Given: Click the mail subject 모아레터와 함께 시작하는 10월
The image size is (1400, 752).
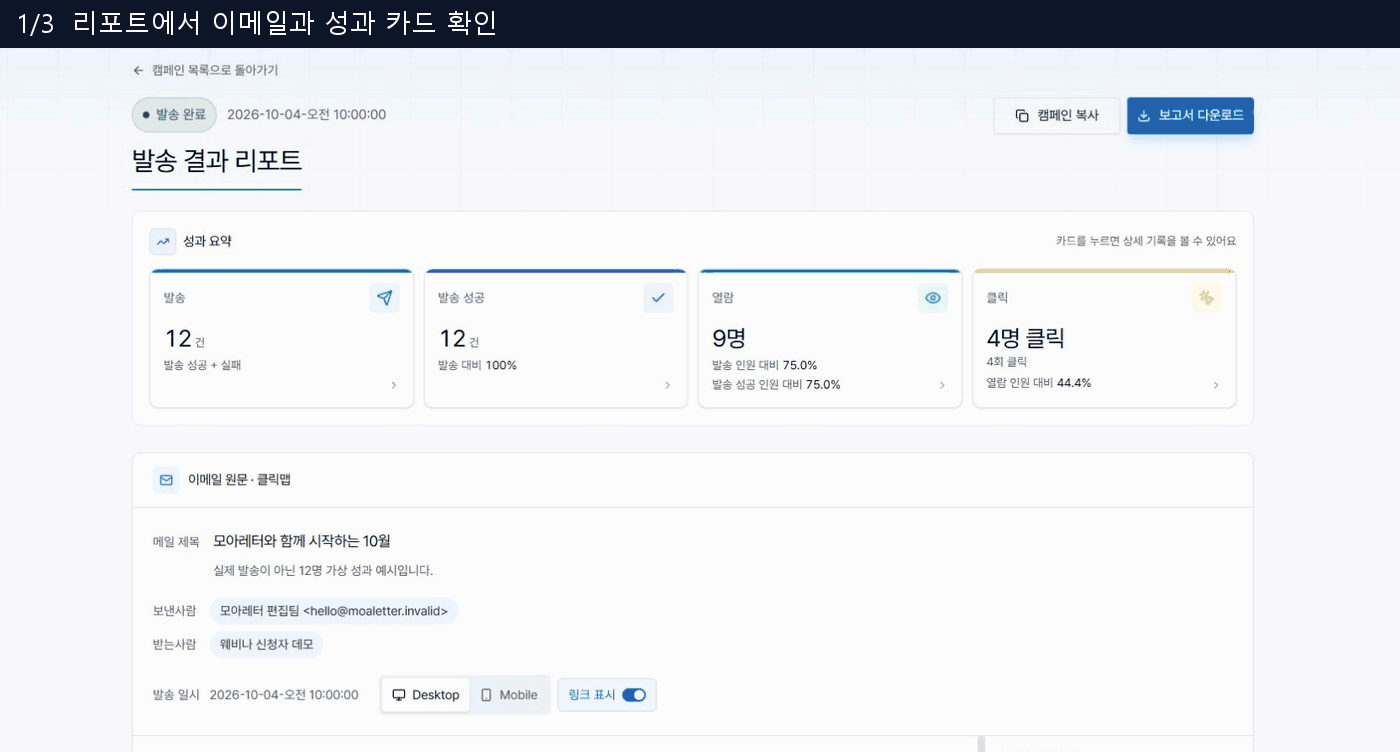Looking at the screenshot, I should (x=301, y=541).
